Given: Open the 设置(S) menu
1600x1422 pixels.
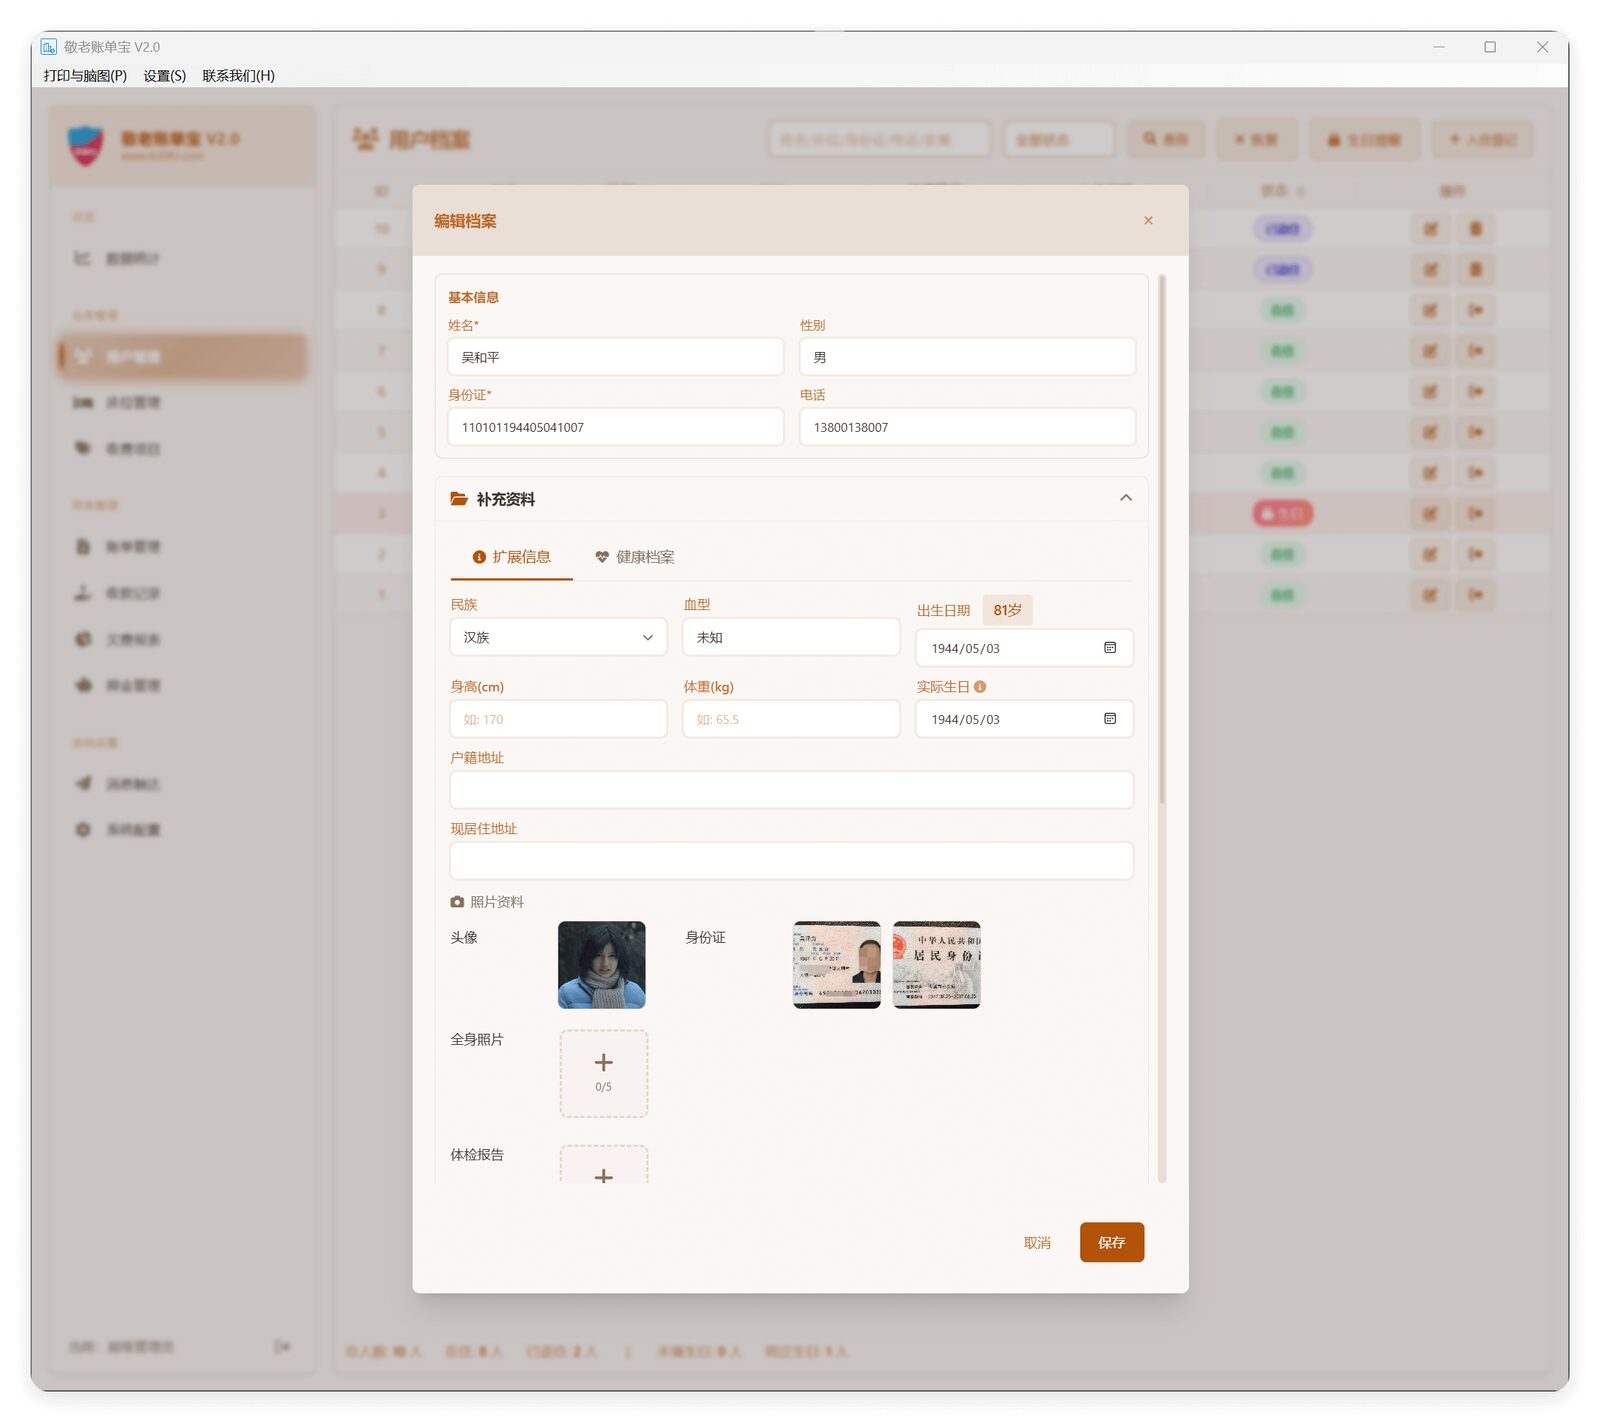Looking at the screenshot, I should [x=164, y=76].
